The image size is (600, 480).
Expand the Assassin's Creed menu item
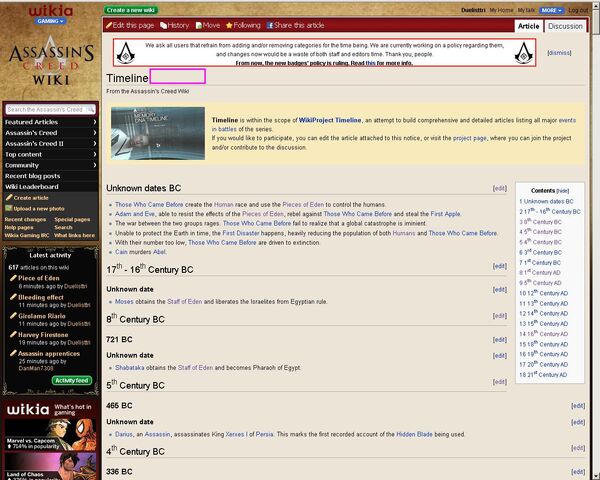(x=51, y=132)
